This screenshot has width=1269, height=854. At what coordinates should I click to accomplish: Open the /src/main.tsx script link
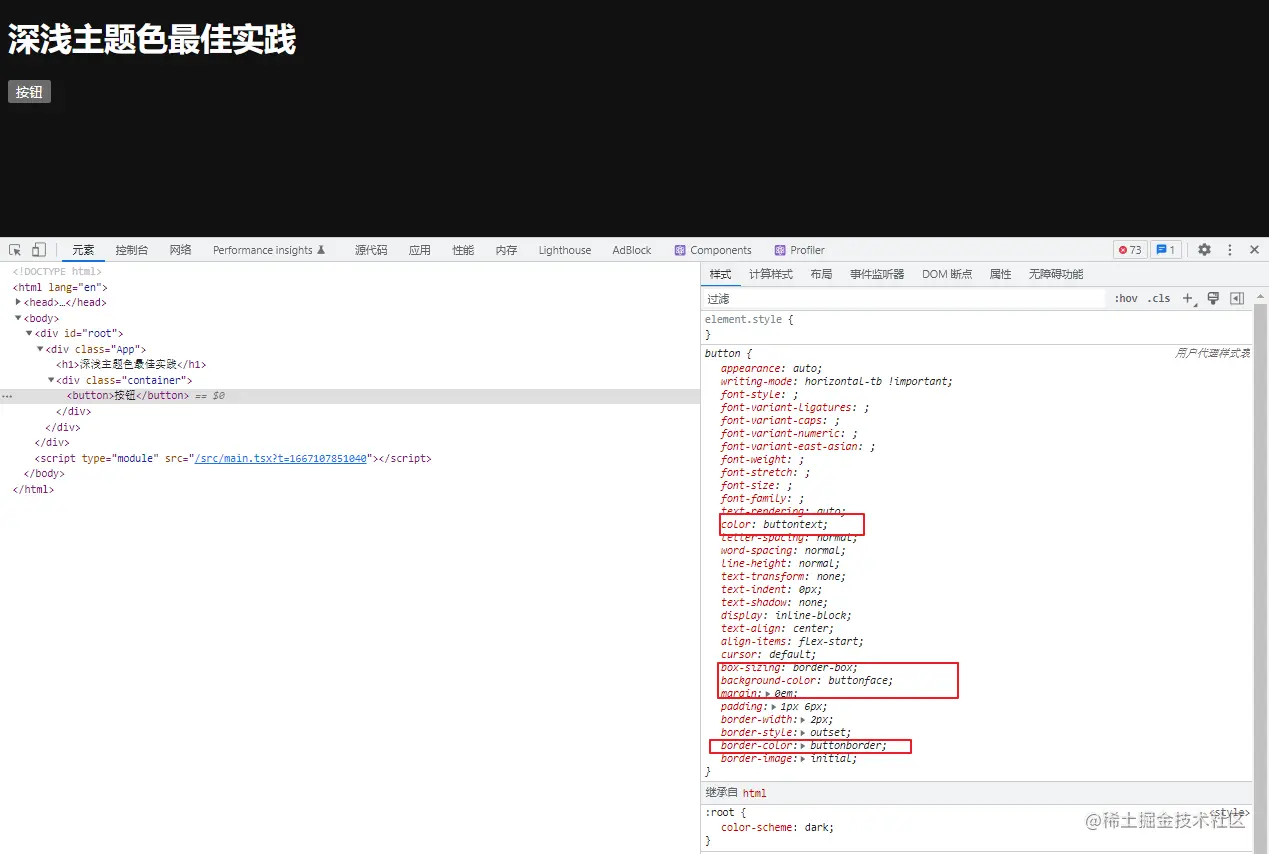[x=281, y=458]
